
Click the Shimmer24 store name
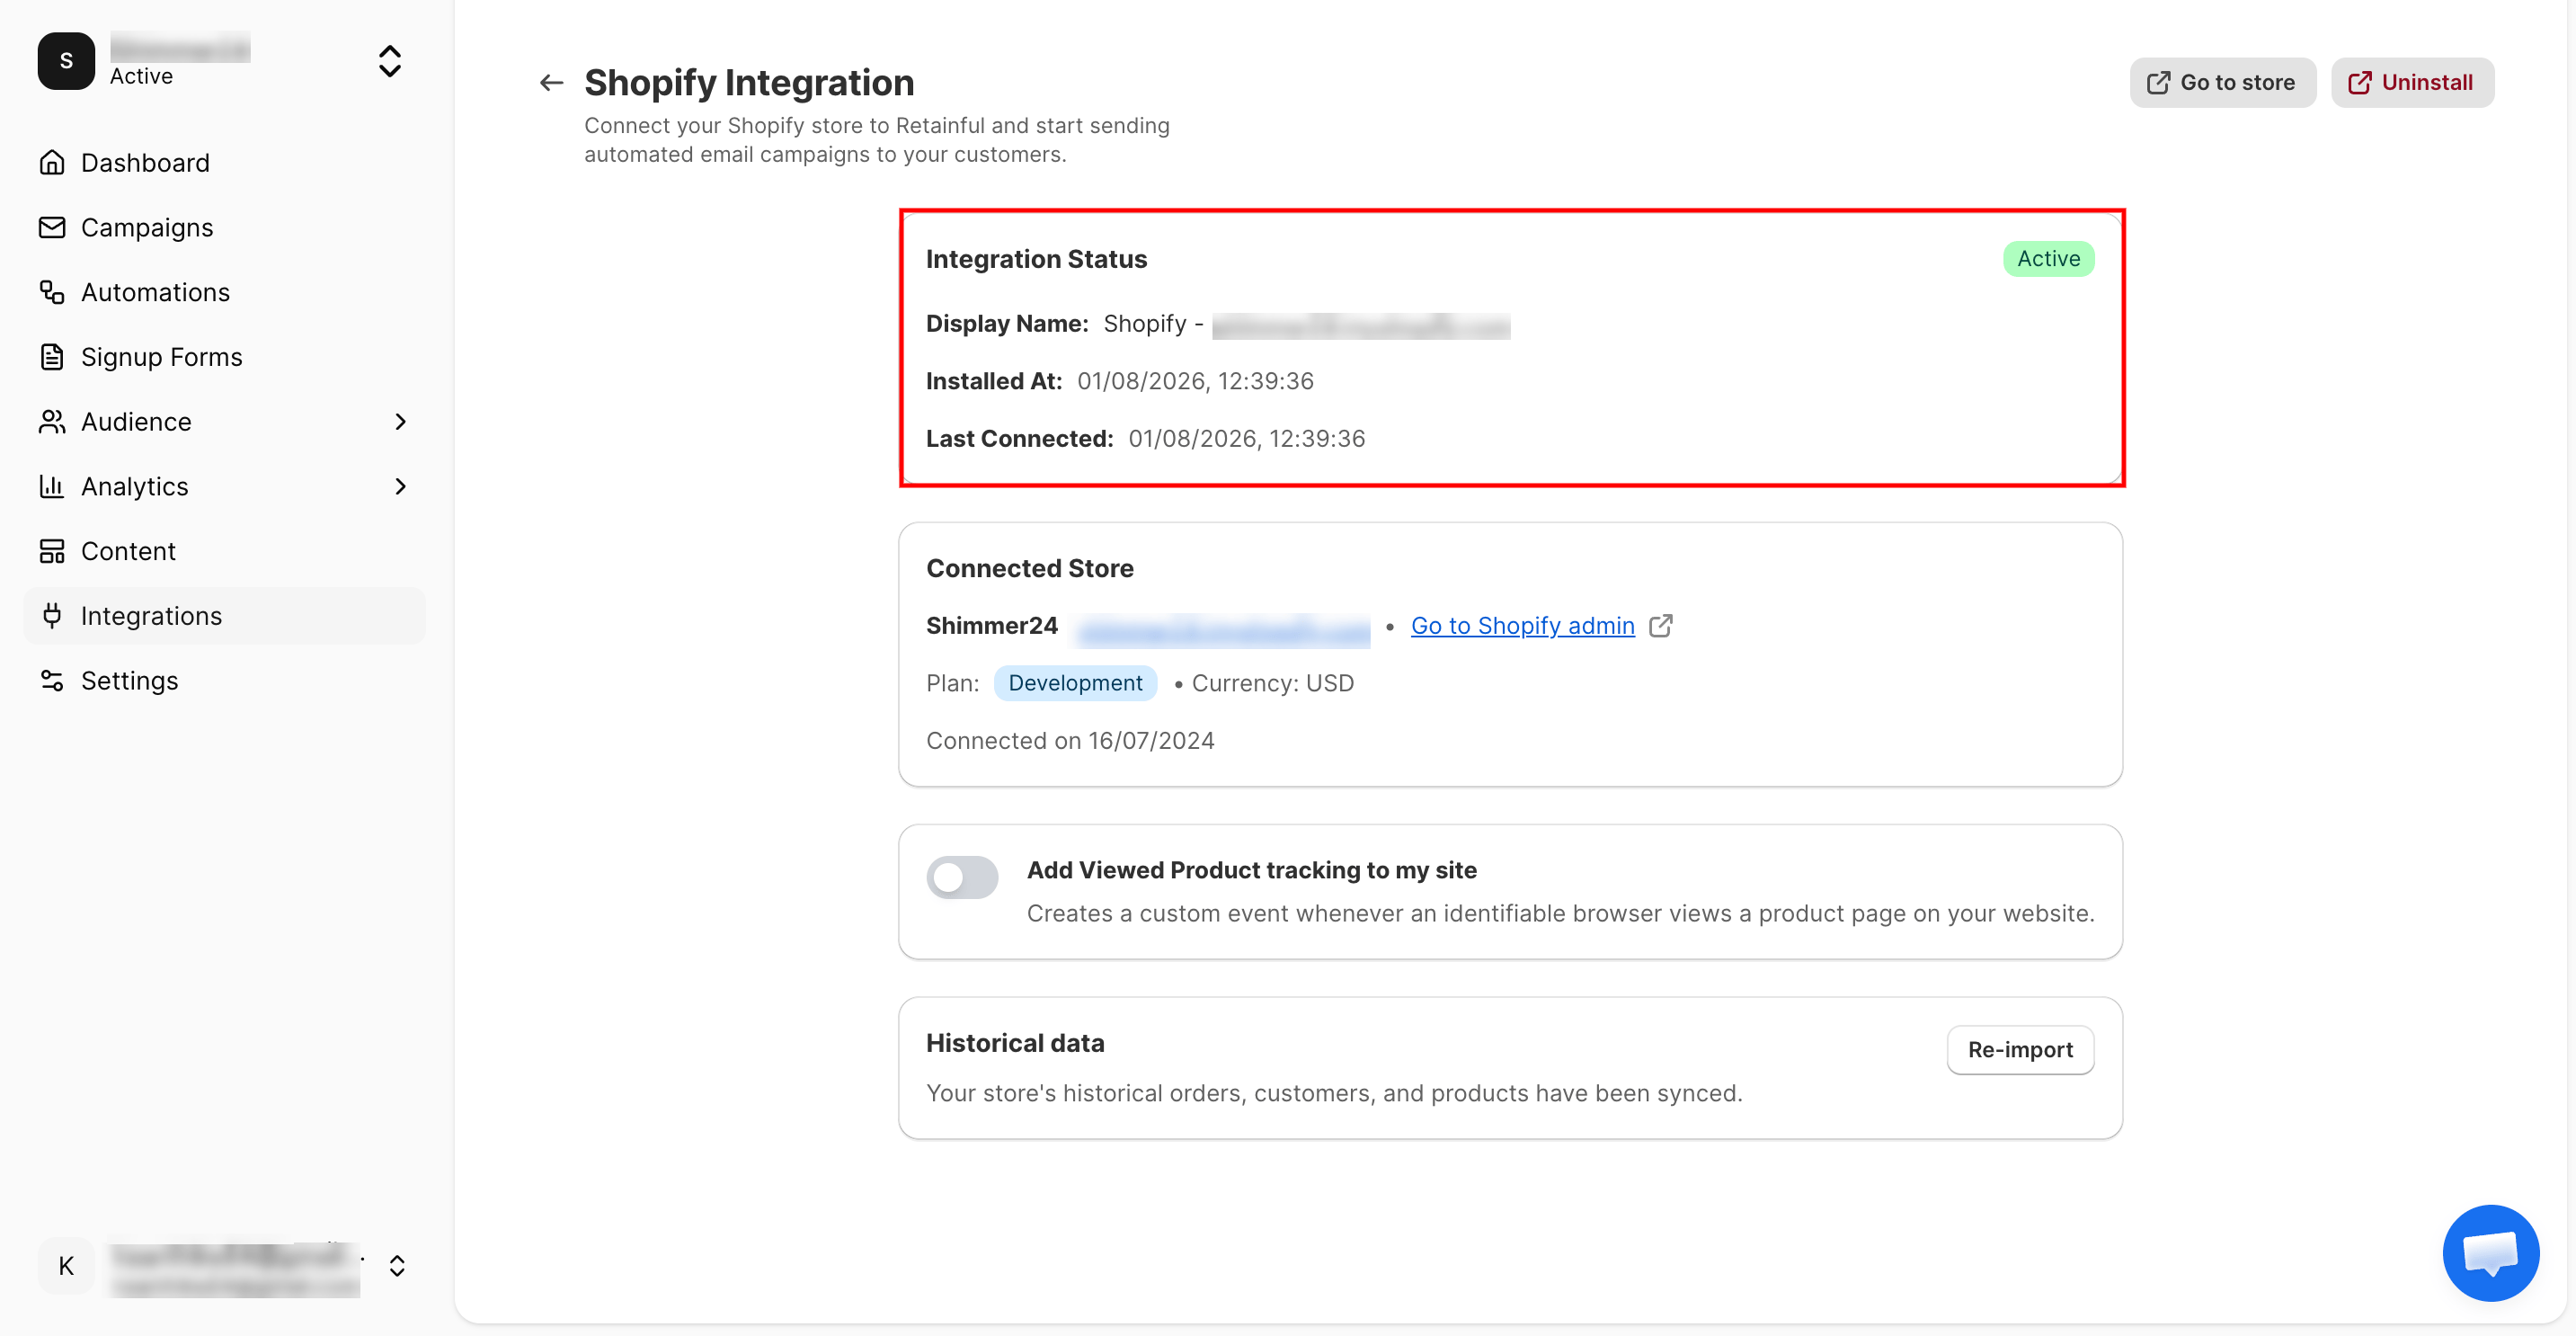tap(992, 626)
